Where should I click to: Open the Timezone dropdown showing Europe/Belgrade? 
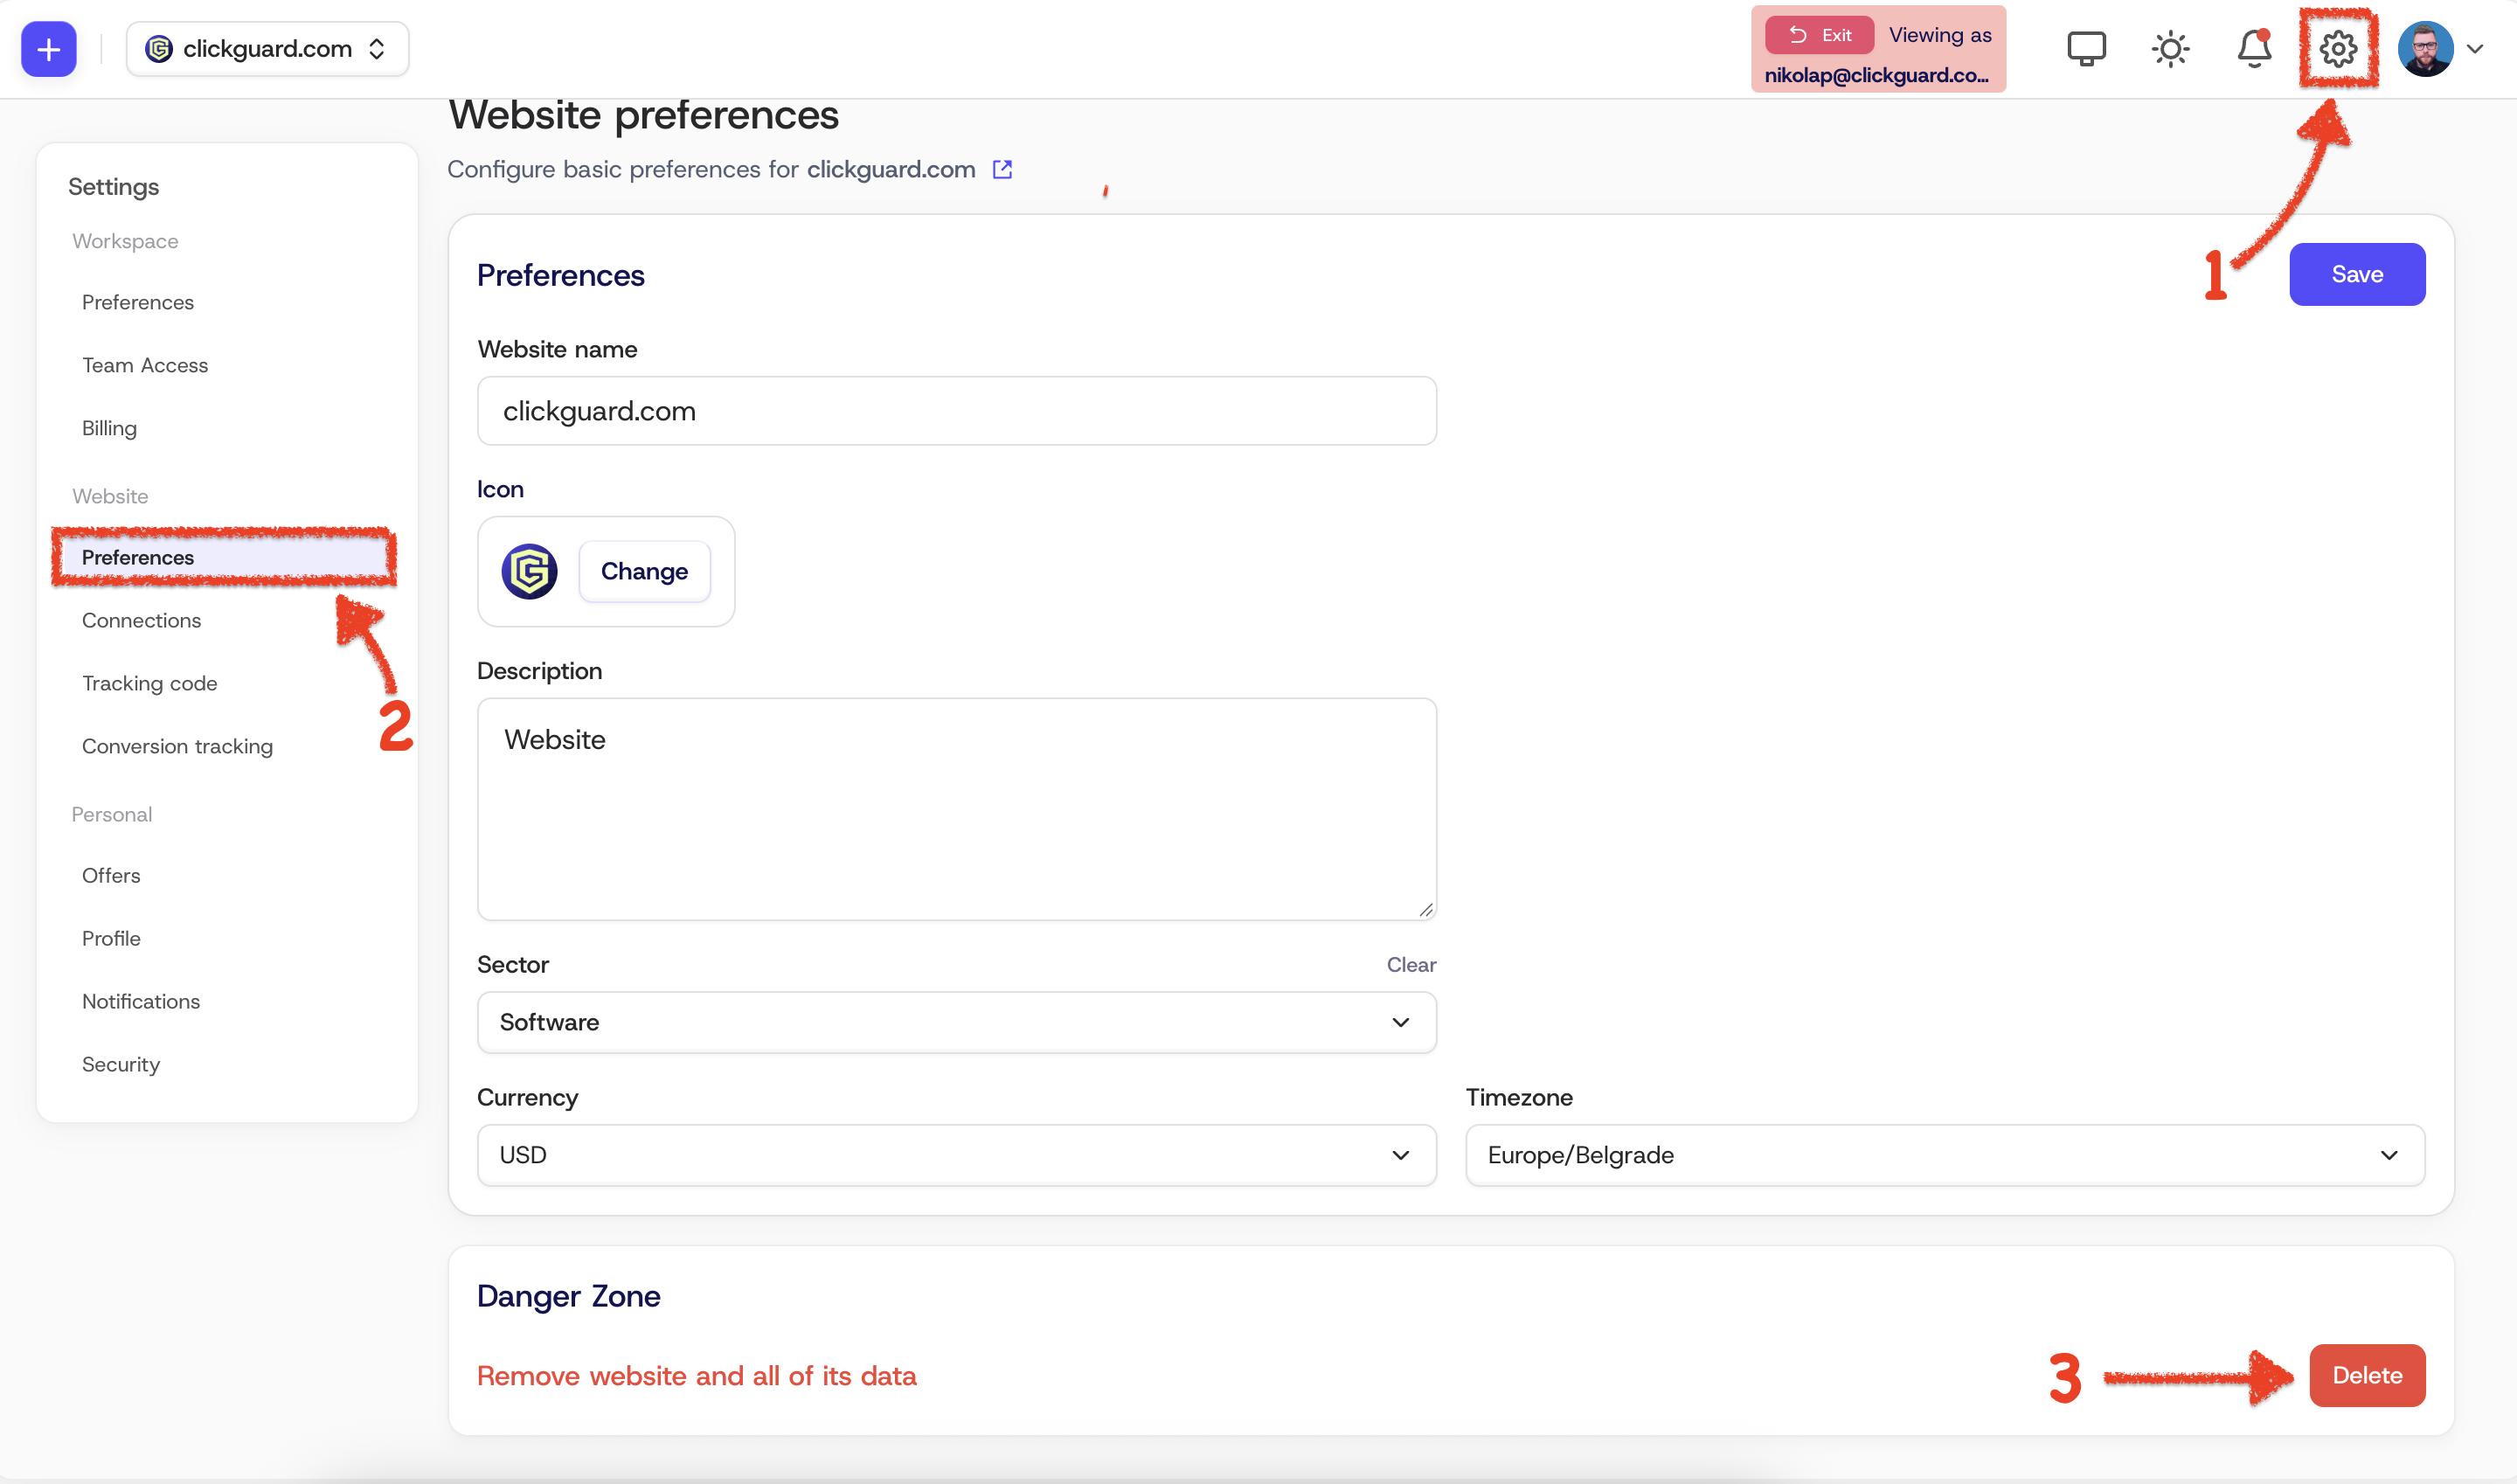tap(1944, 1155)
